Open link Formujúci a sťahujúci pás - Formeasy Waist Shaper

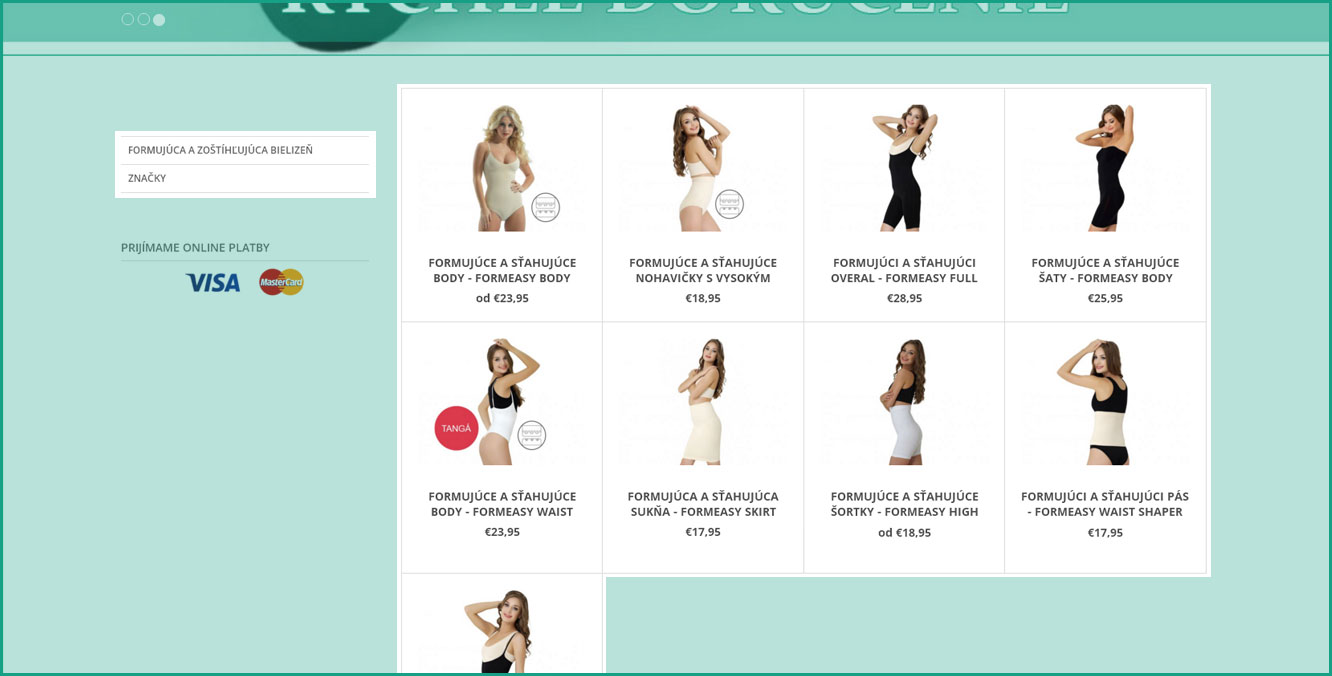1105,504
